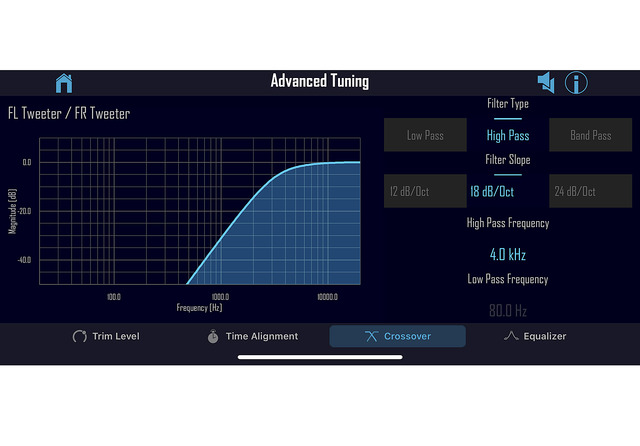Select the High Pass filter type
This screenshot has height=446, width=640.
click(508, 135)
